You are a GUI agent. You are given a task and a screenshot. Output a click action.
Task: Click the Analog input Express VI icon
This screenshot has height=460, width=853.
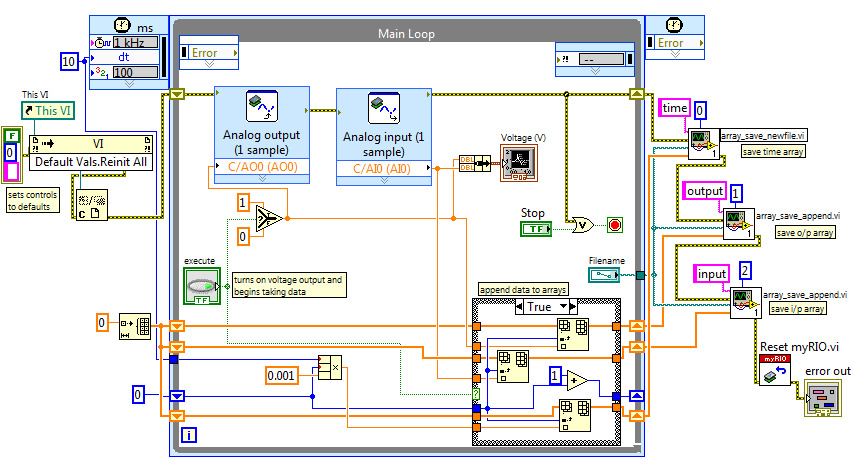381,106
